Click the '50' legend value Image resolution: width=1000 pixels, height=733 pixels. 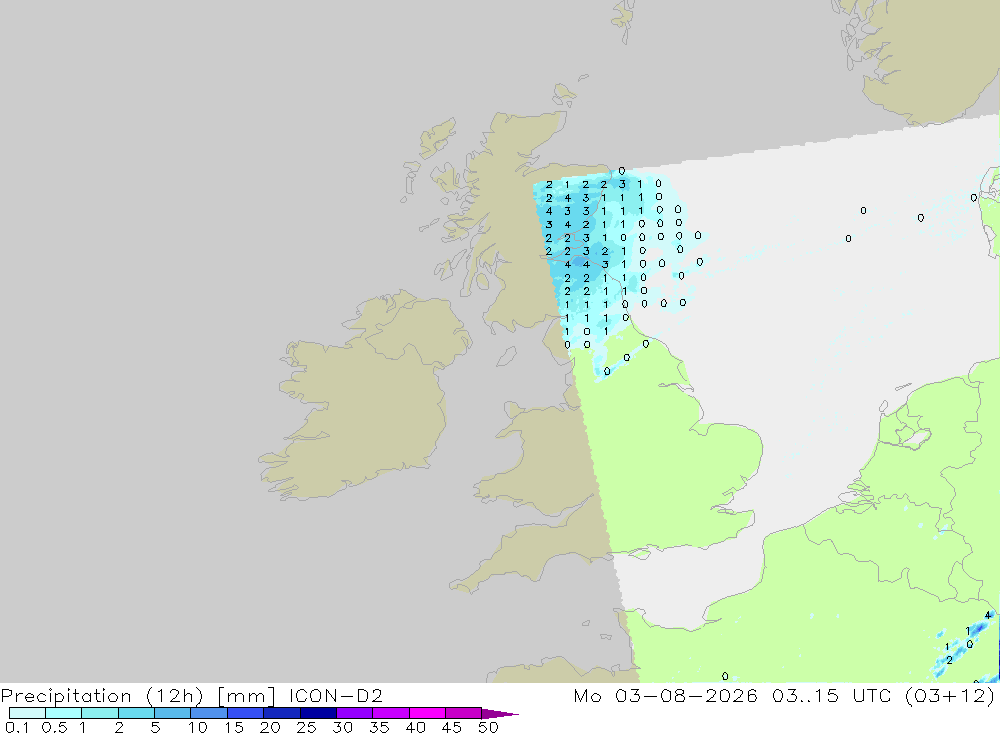point(489,727)
